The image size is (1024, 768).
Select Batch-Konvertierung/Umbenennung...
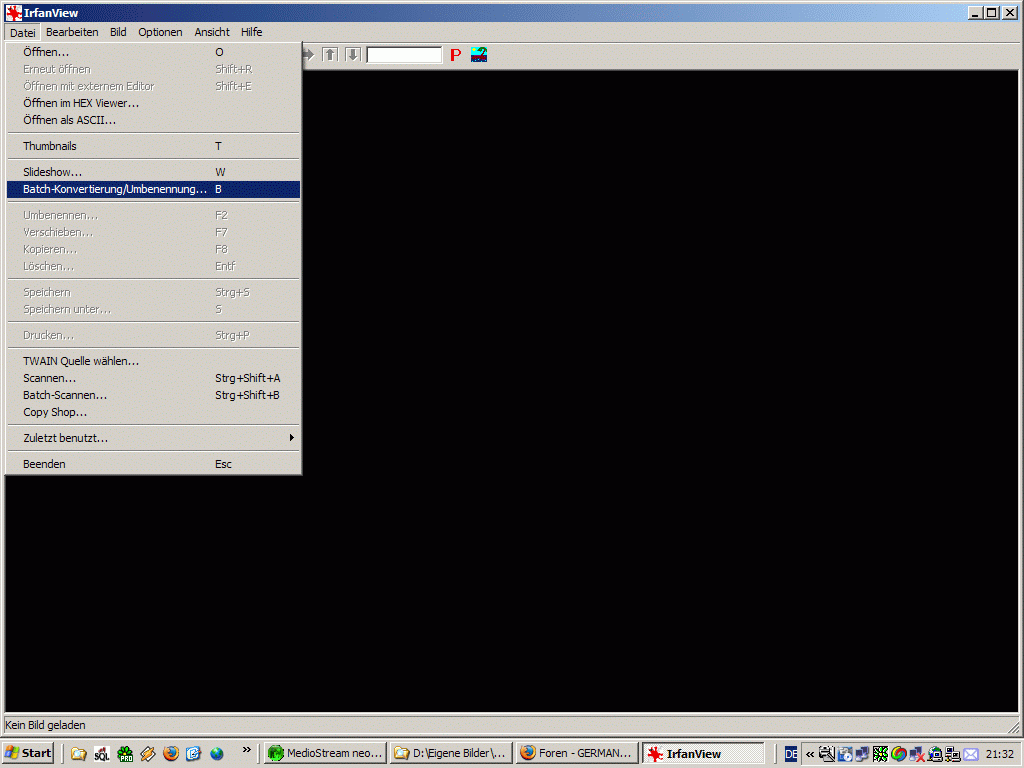pos(153,189)
